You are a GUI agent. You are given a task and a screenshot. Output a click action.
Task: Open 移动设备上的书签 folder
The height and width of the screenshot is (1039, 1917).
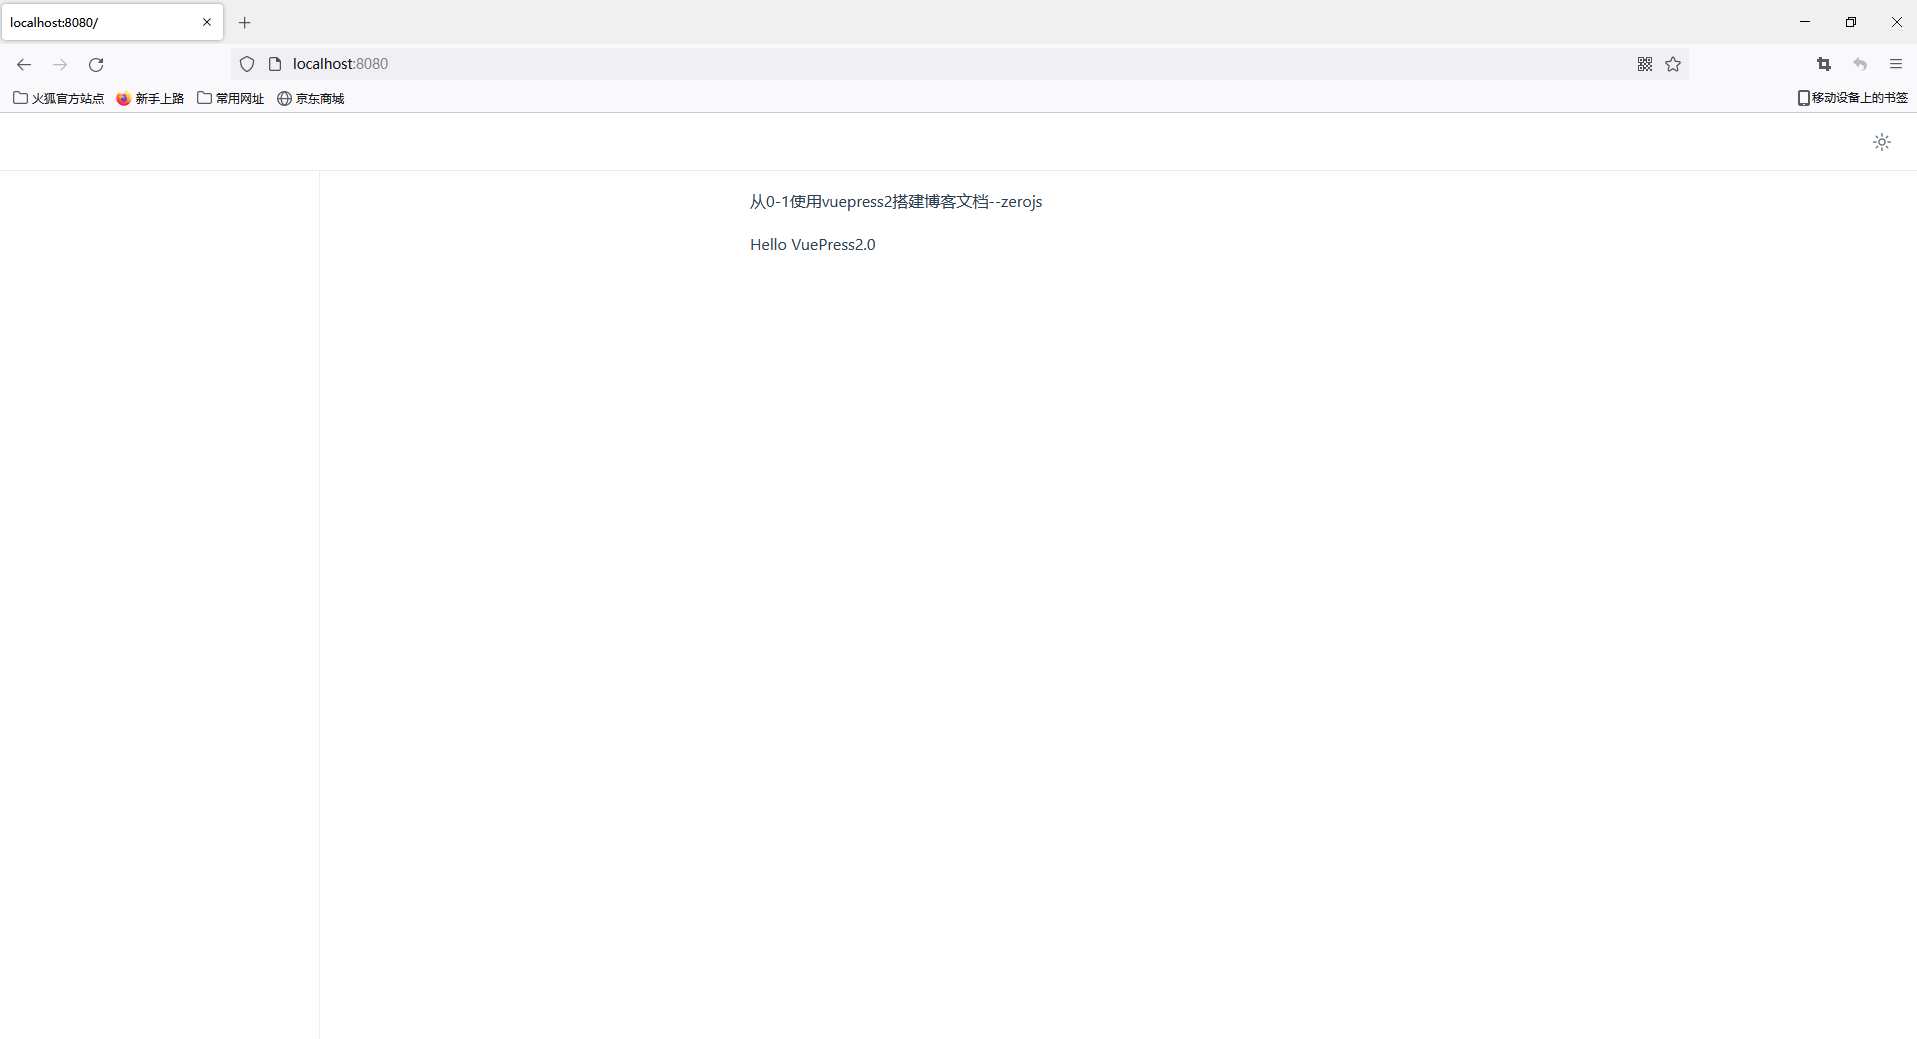(1852, 98)
